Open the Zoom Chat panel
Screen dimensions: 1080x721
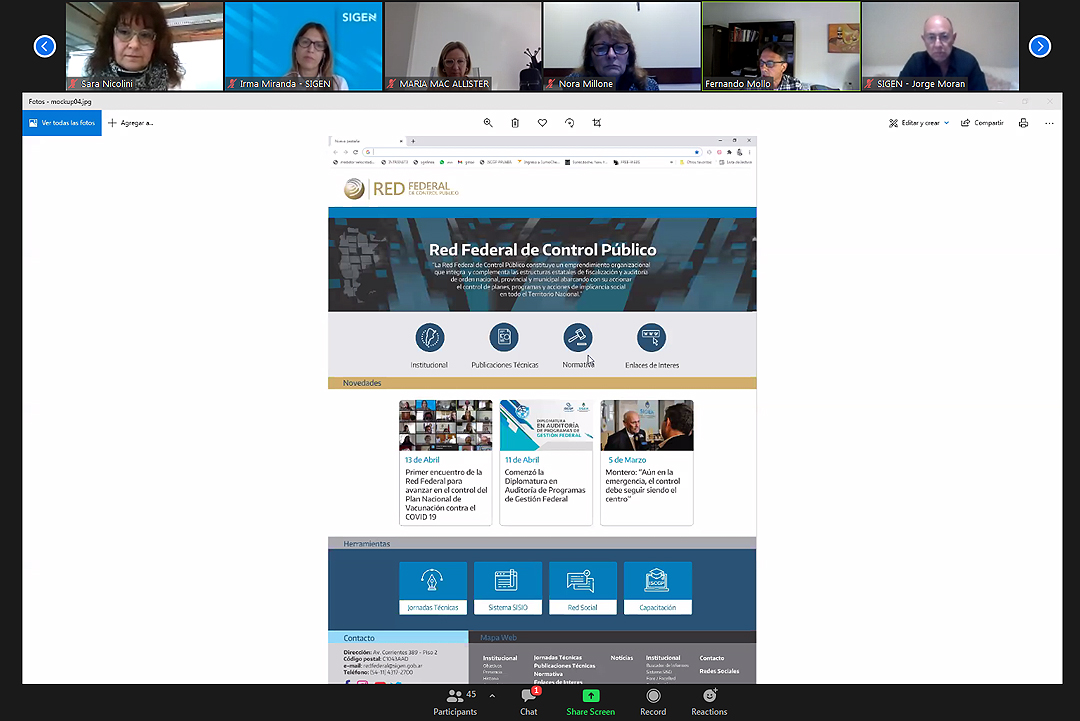click(529, 702)
